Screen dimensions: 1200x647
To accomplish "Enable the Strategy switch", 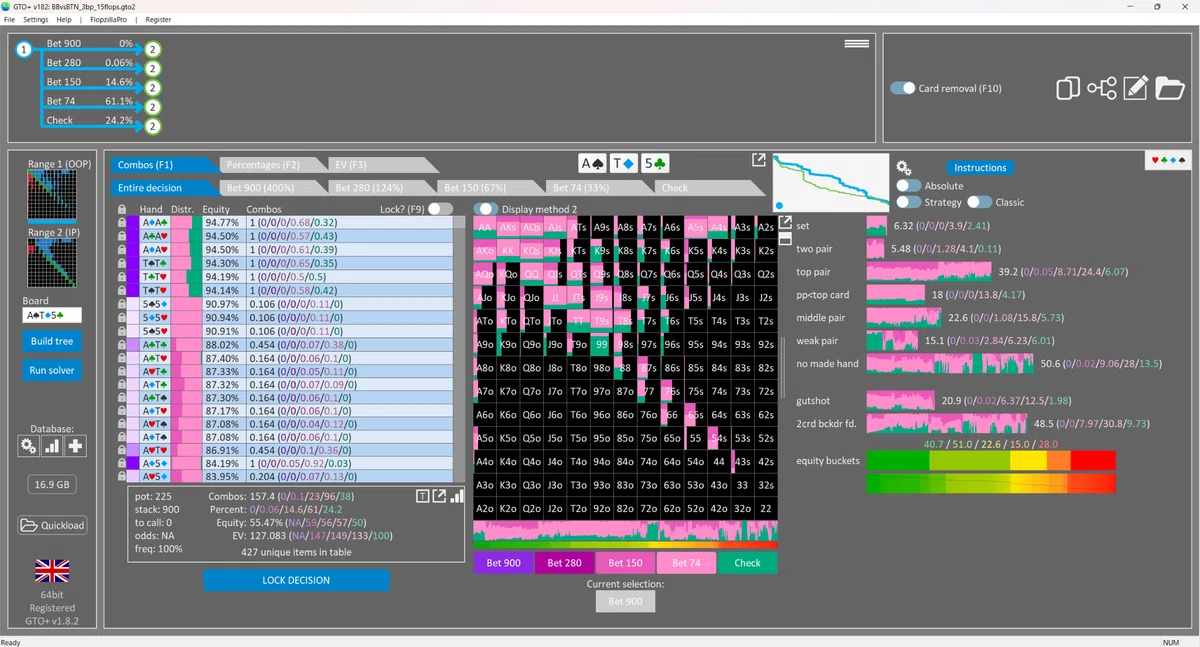I will (908, 202).
